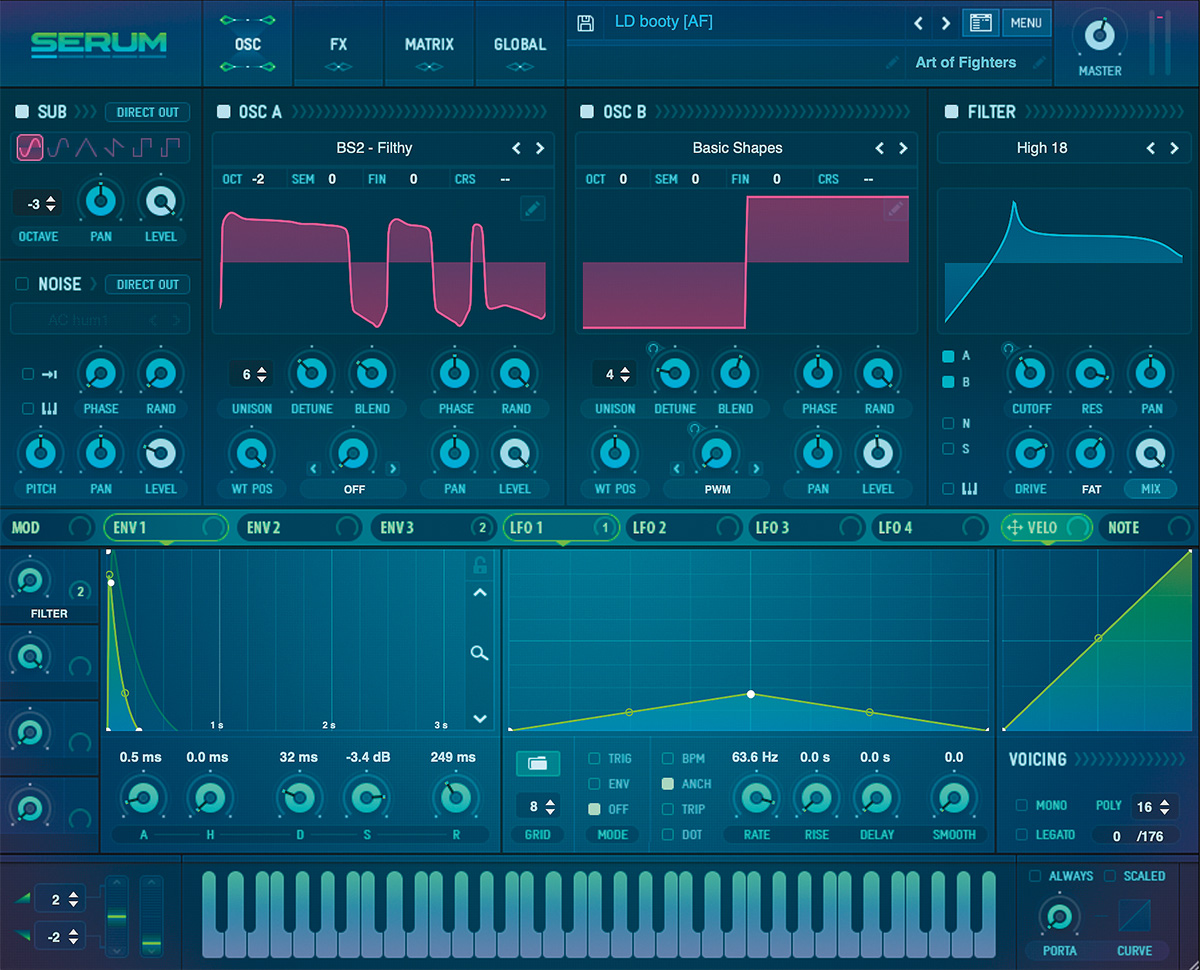Select the sine sub waveform

click(x=31, y=149)
